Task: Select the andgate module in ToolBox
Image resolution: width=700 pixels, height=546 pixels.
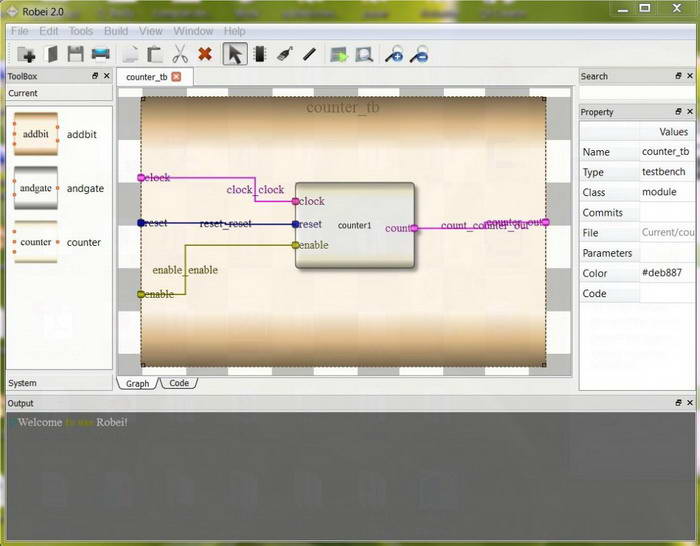Action: pyautogui.click(x=36, y=188)
